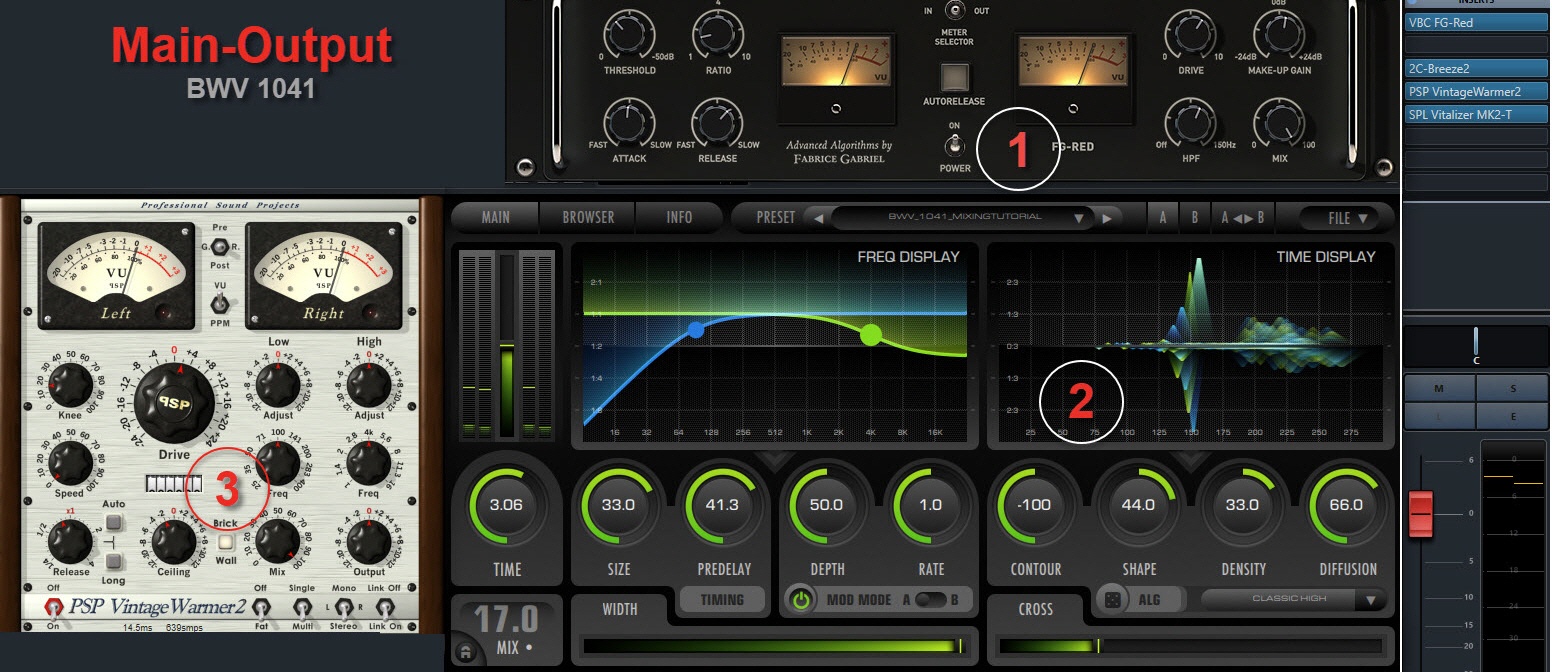This screenshot has height=672, width=1552.
Task: Adjust the VintageWarmer Output knob
Action: tap(369, 541)
